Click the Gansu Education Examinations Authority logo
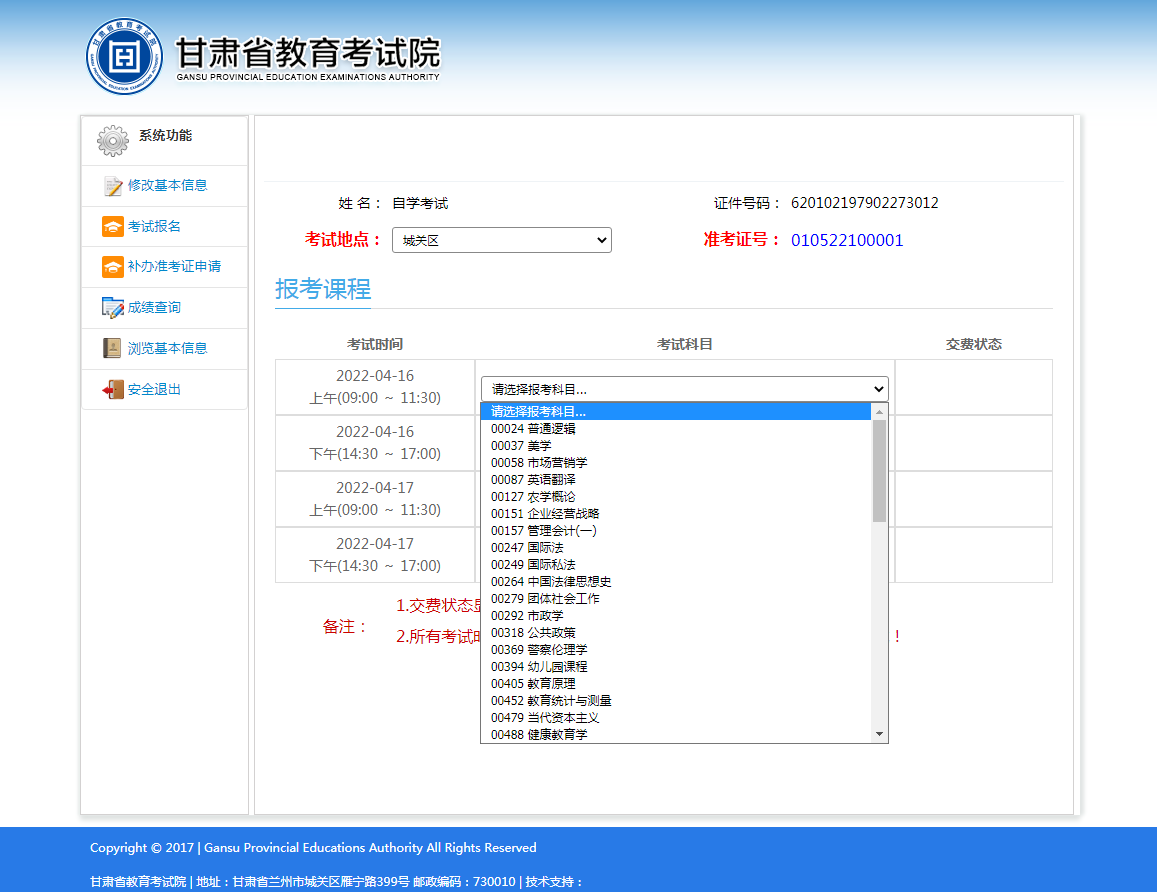This screenshot has width=1157, height=892. 123,57
